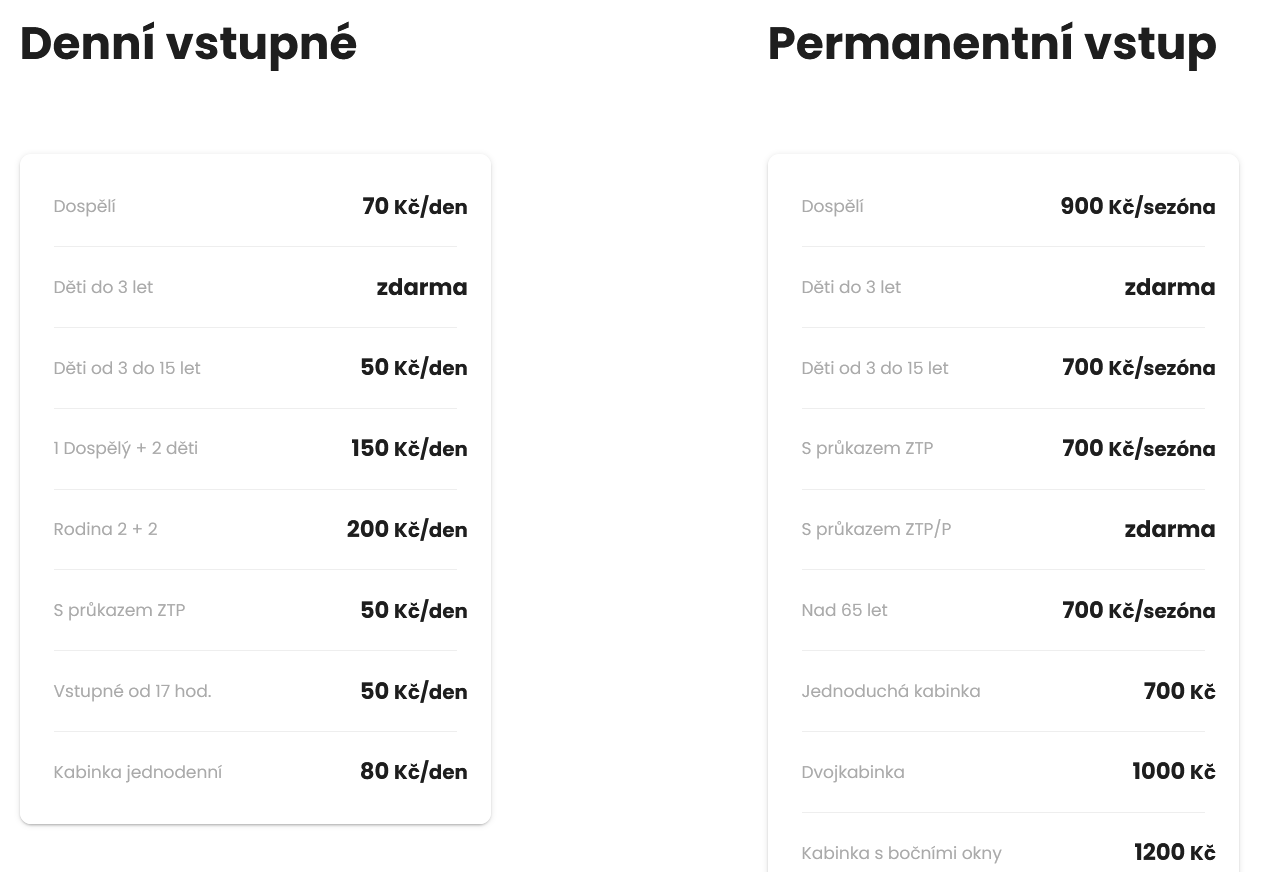Click the "150 Kč/den" price
This screenshot has height=872, width=1267.
[409, 449]
